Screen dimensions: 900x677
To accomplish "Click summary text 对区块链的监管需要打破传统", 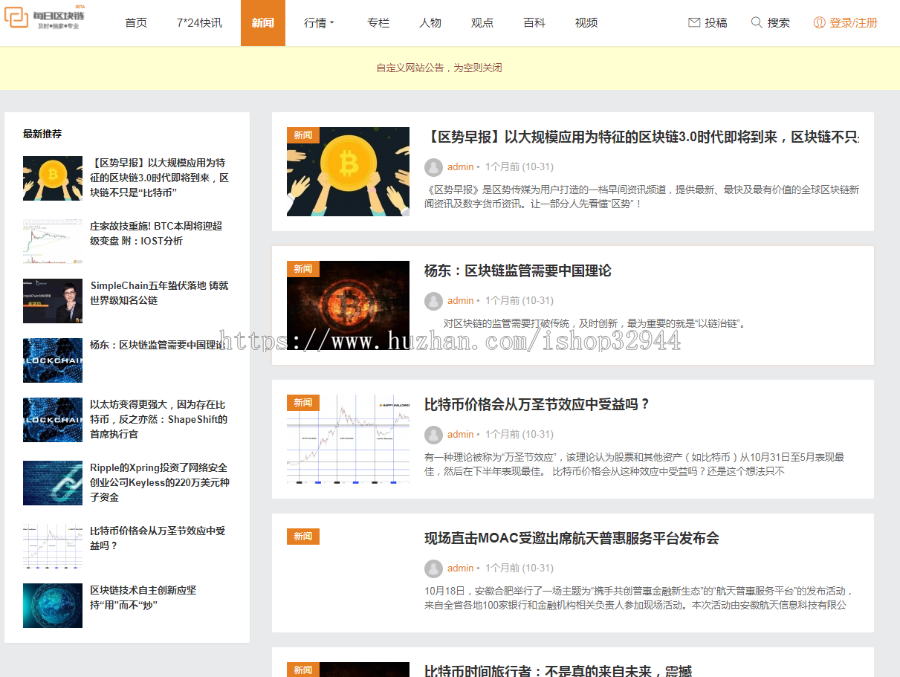I will tap(594, 324).
